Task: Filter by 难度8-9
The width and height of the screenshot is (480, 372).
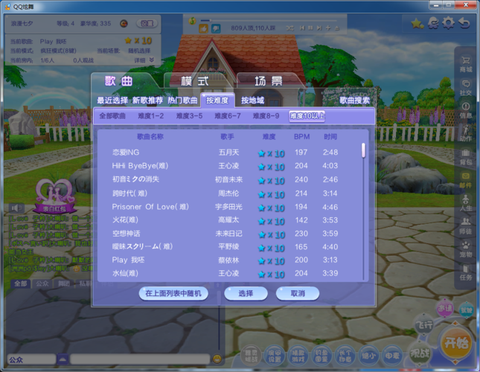Action: click(x=266, y=116)
